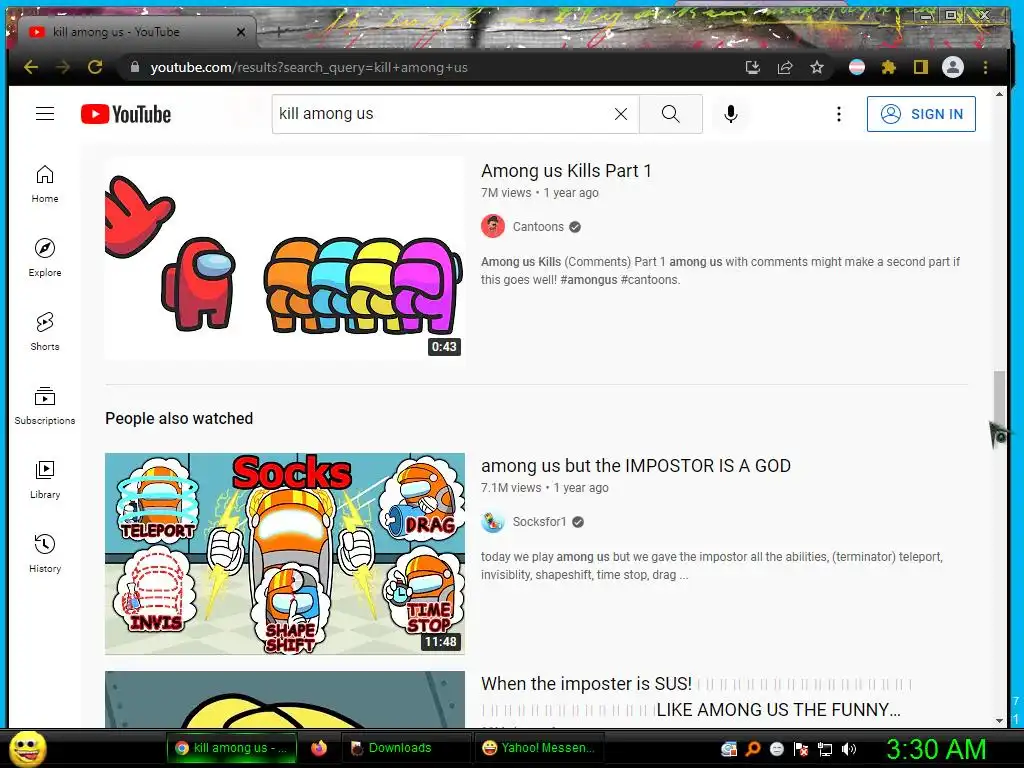This screenshot has height=768, width=1024.
Task: Open the Socksfor1 channel name
Action: coord(539,522)
